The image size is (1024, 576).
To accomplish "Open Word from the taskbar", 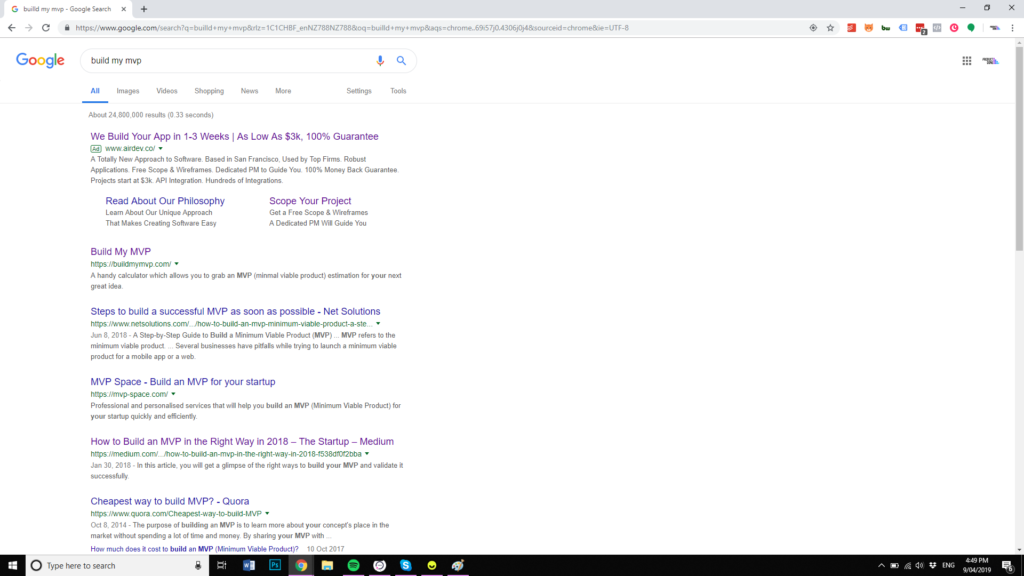I will pyautogui.click(x=249, y=566).
